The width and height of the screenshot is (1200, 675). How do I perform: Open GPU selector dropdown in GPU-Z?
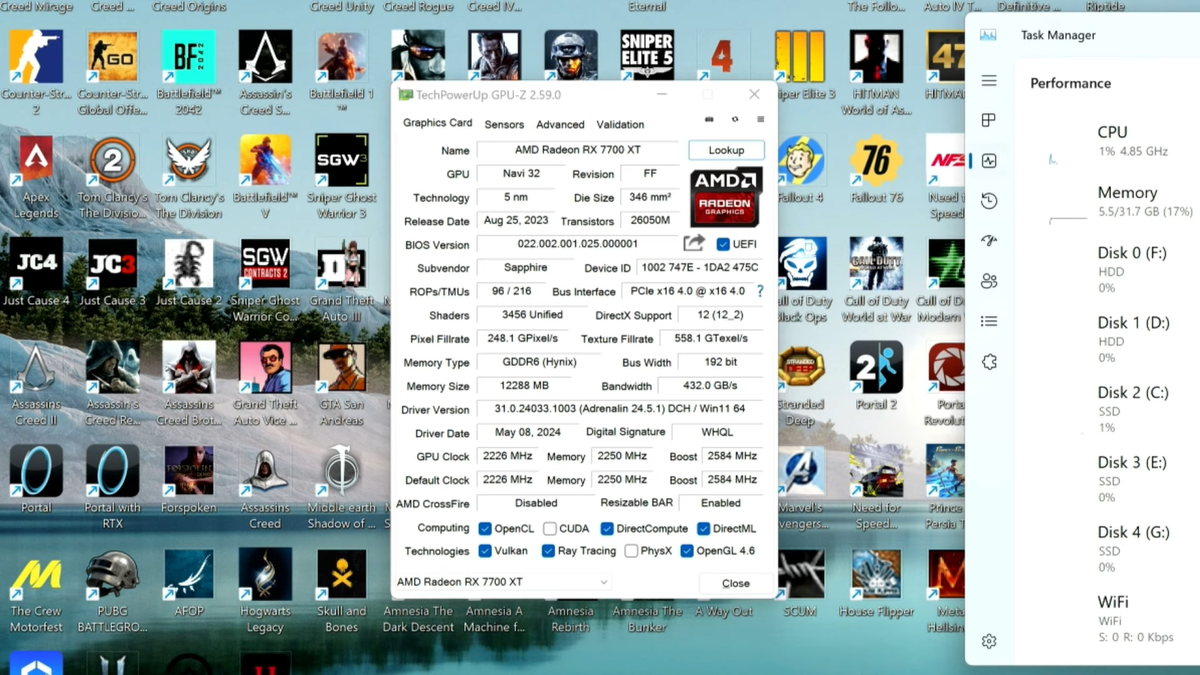click(503, 582)
